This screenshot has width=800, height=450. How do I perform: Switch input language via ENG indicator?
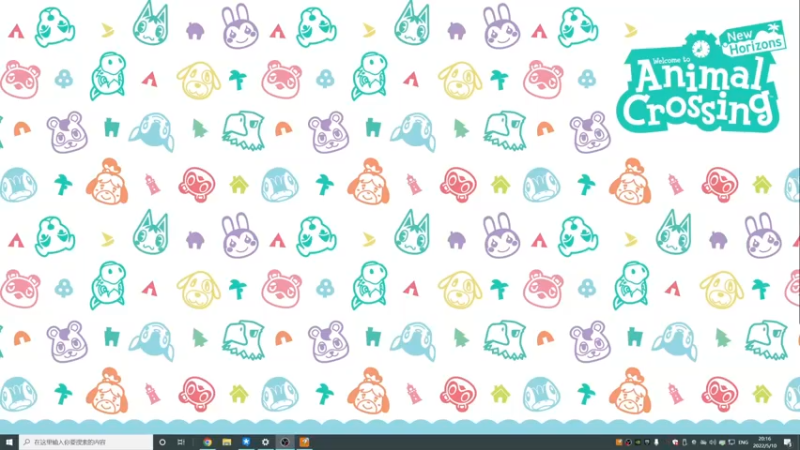pyautogui.click(x=743, y=442)
